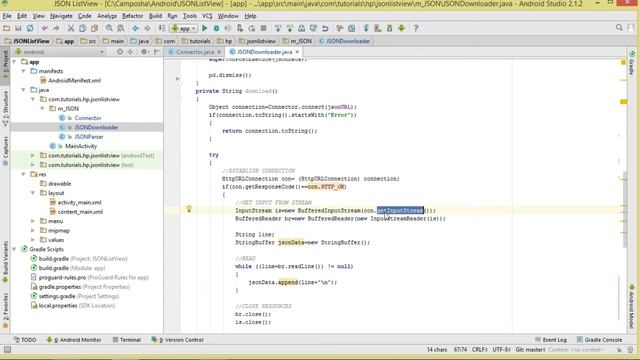Toggle the Build Variants tool window

(x=5, y=261)
